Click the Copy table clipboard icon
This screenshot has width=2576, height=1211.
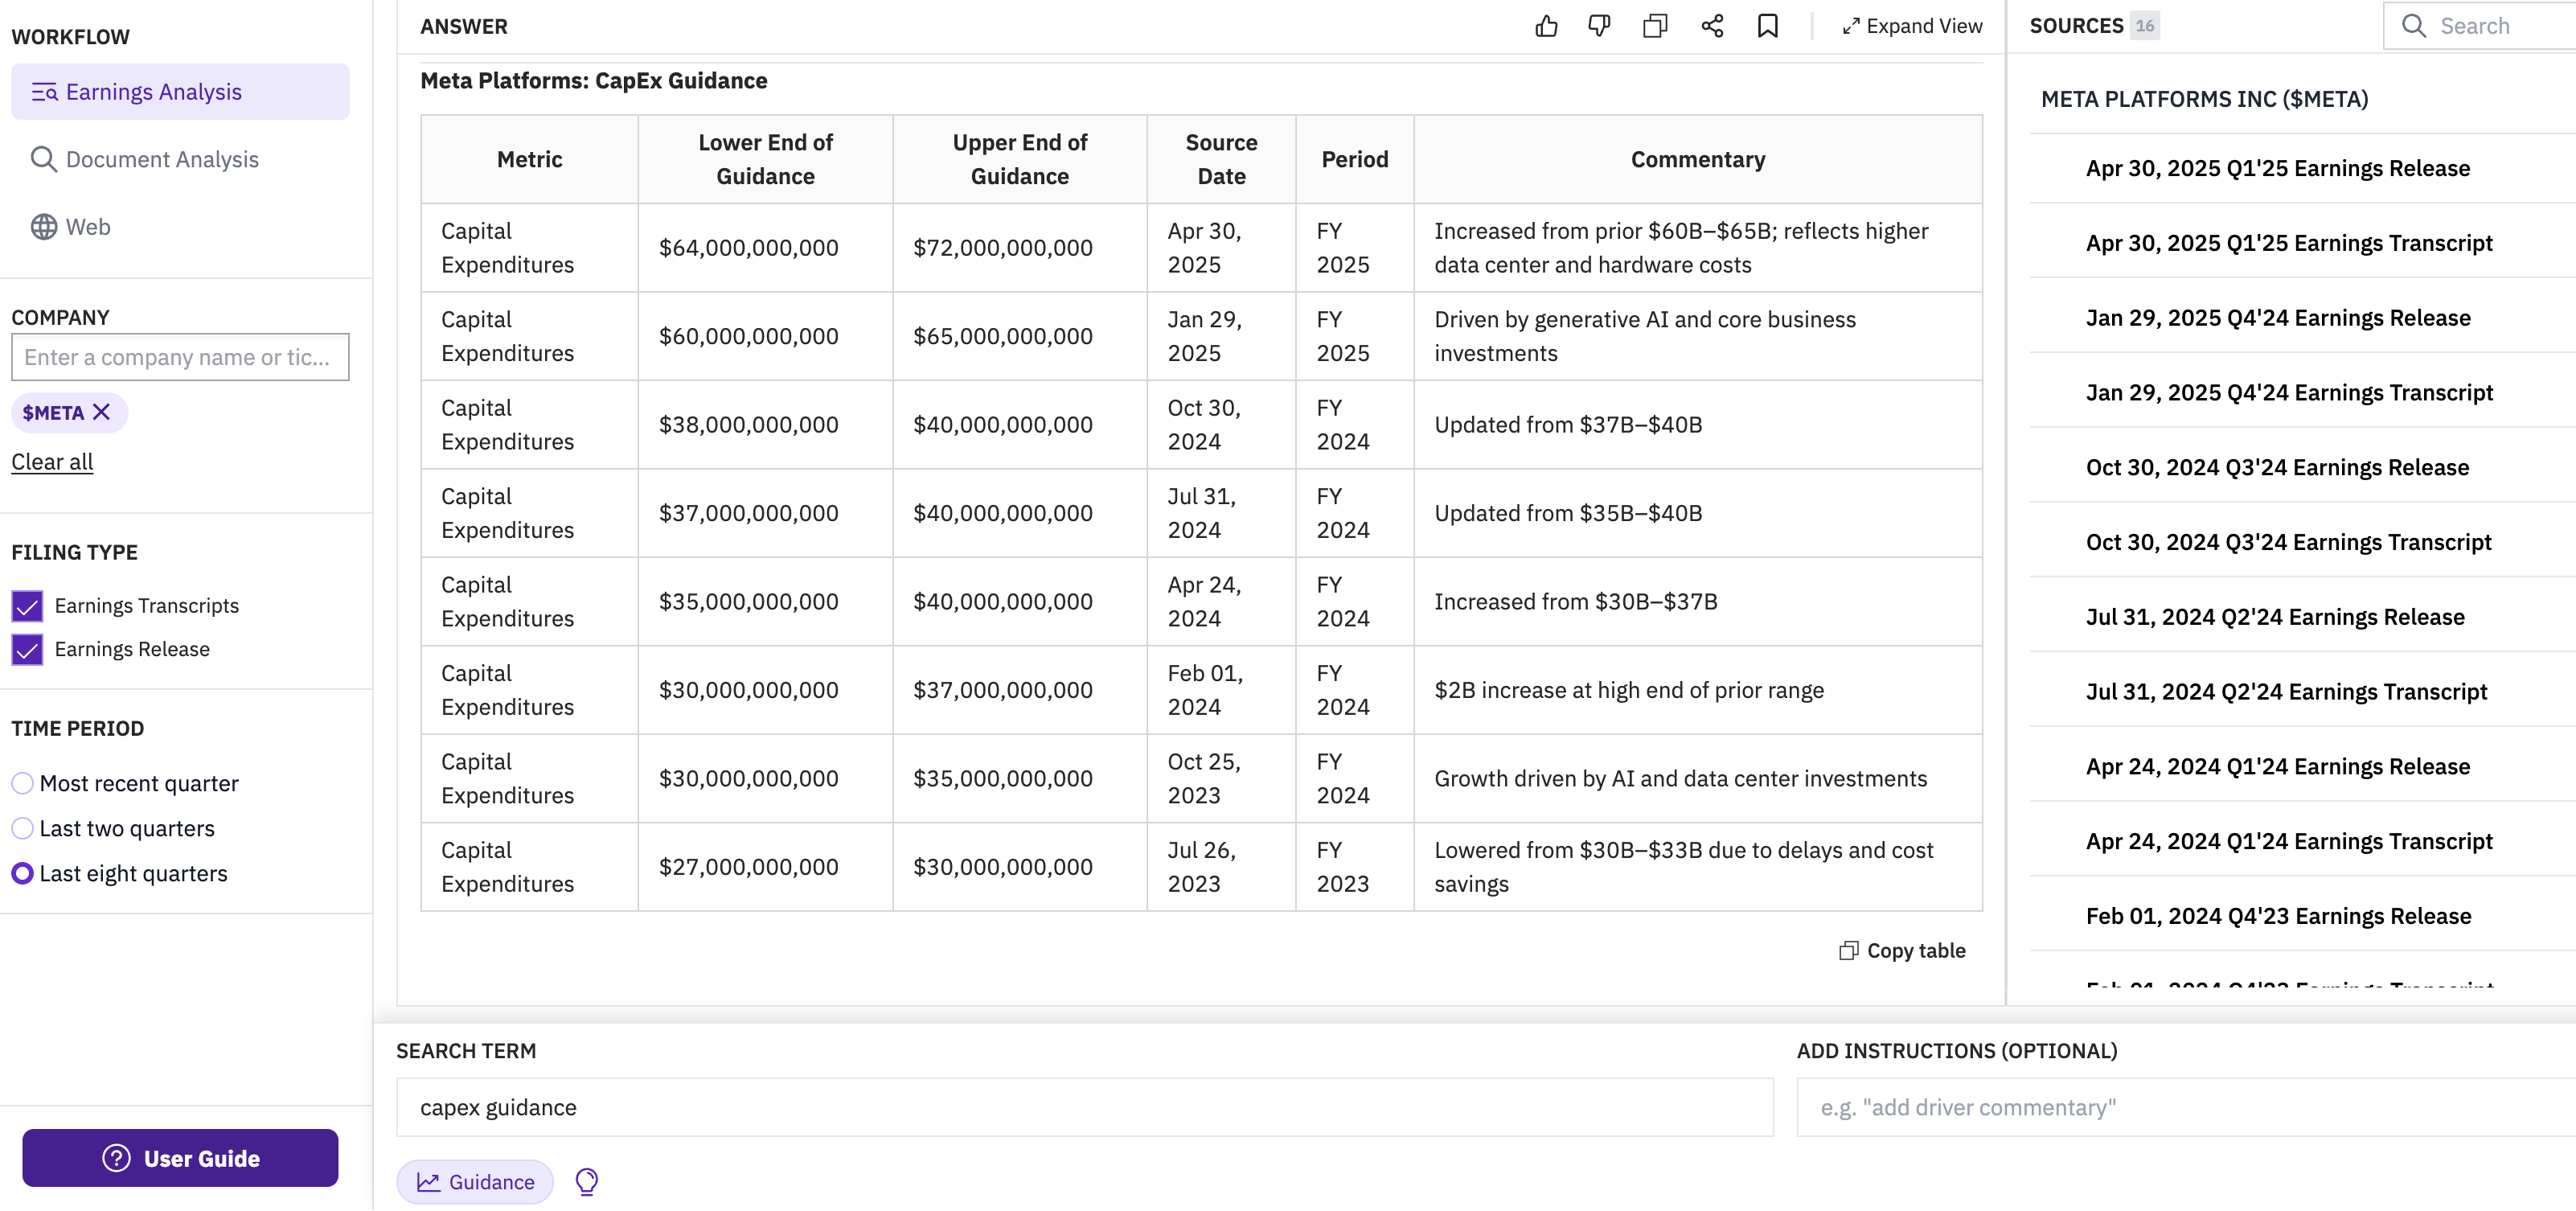1849,951
